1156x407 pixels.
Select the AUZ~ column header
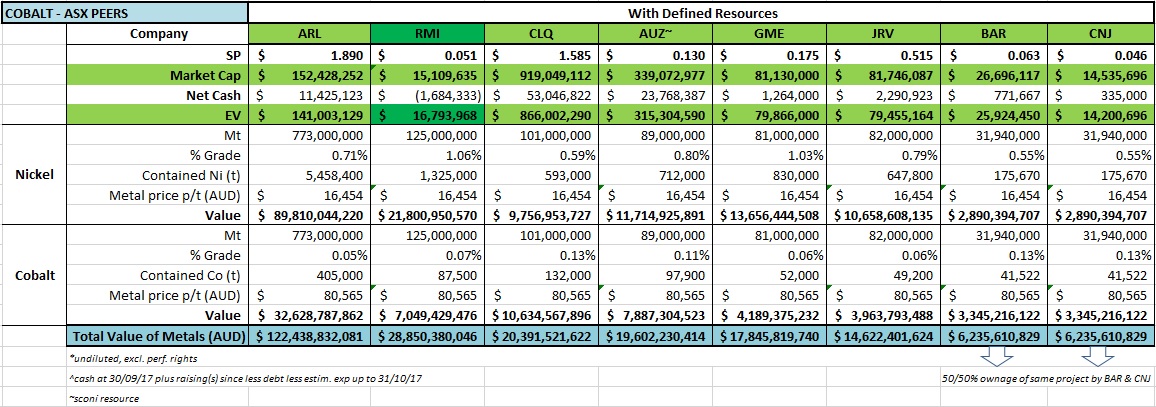click(656, 34)
